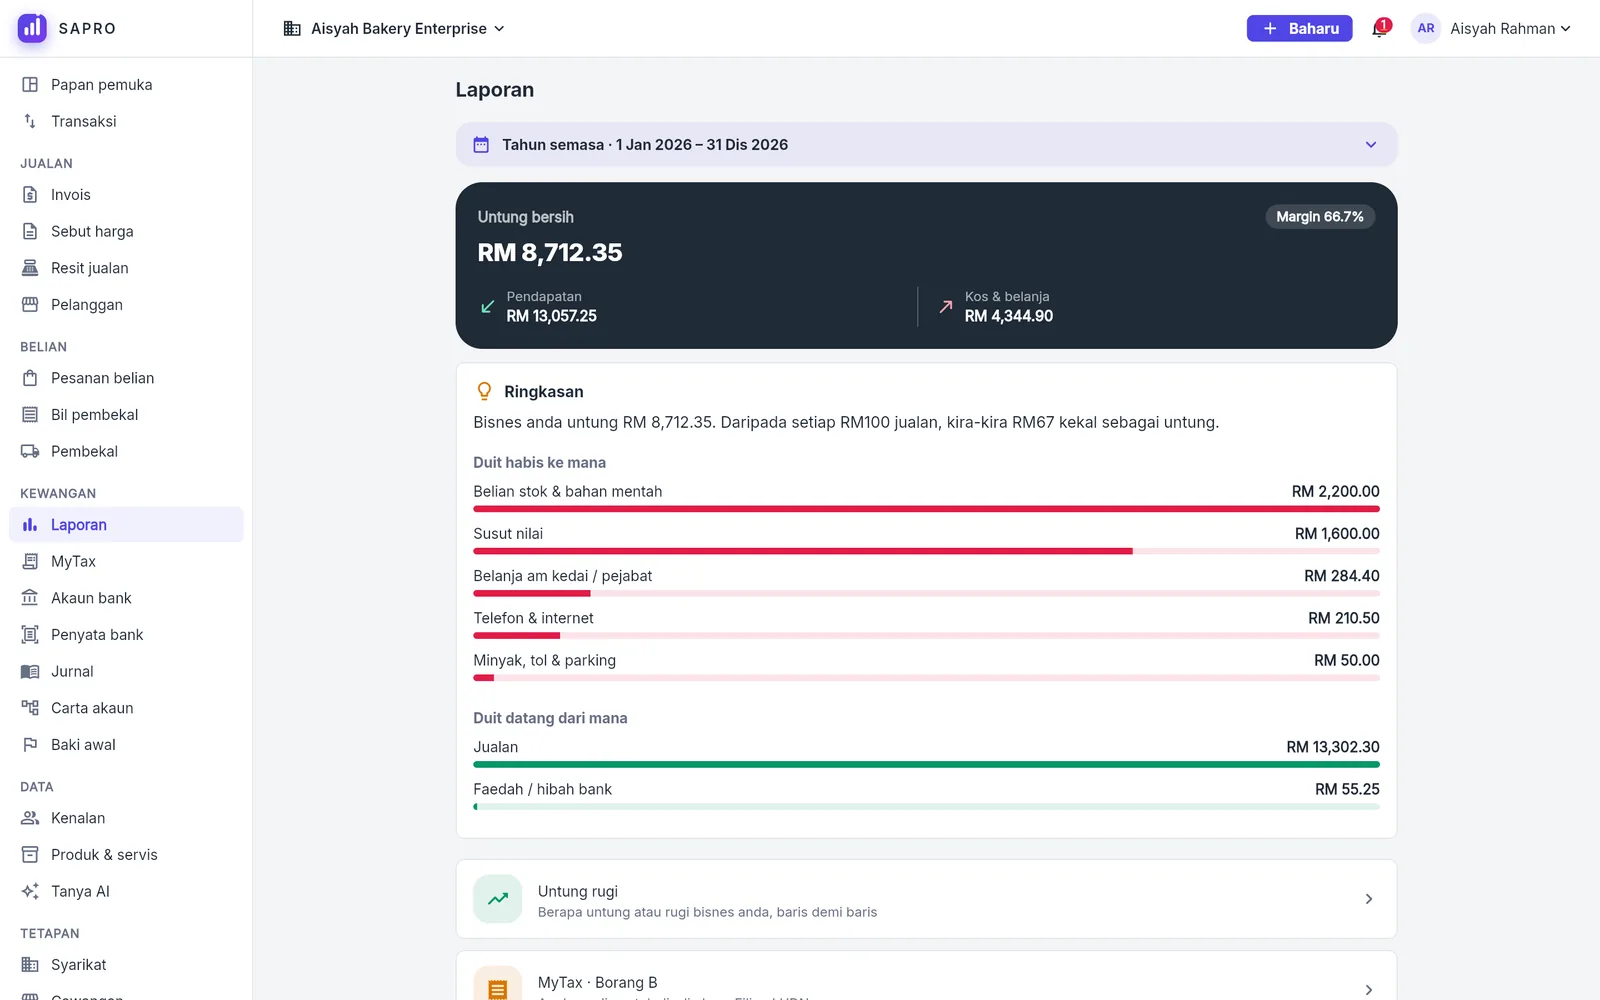Image resolution: width=1600 pixels, height=1000 pixels.
Task: Open the notification bell icon
Action: coord(1379,29)
